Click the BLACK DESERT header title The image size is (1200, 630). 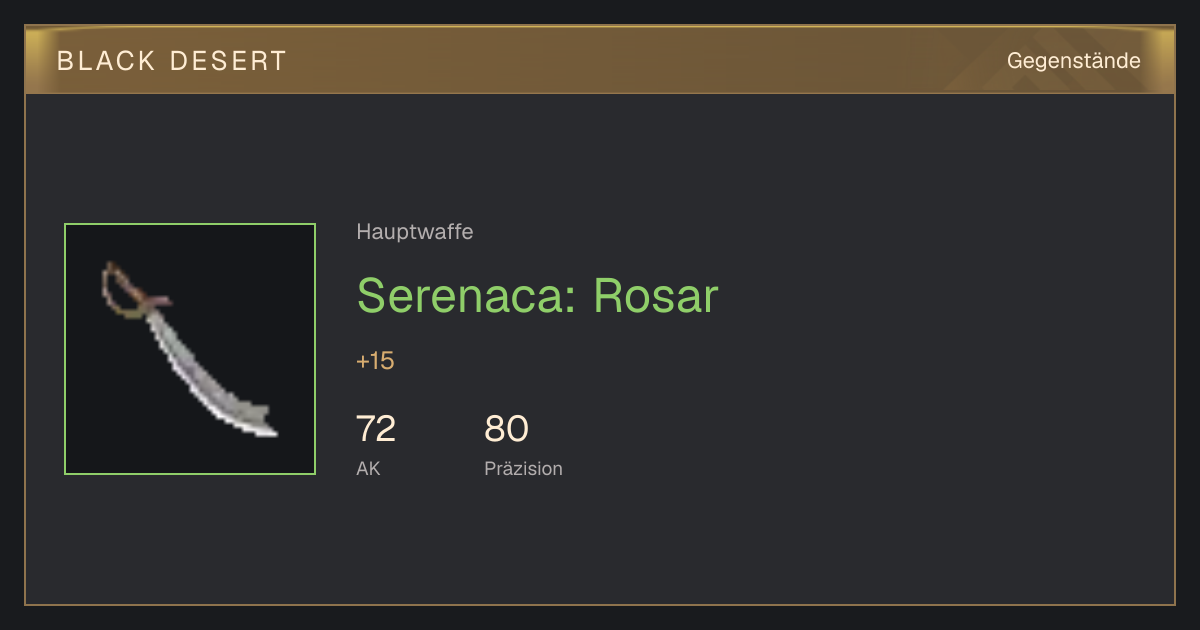[x=172, y=61]
